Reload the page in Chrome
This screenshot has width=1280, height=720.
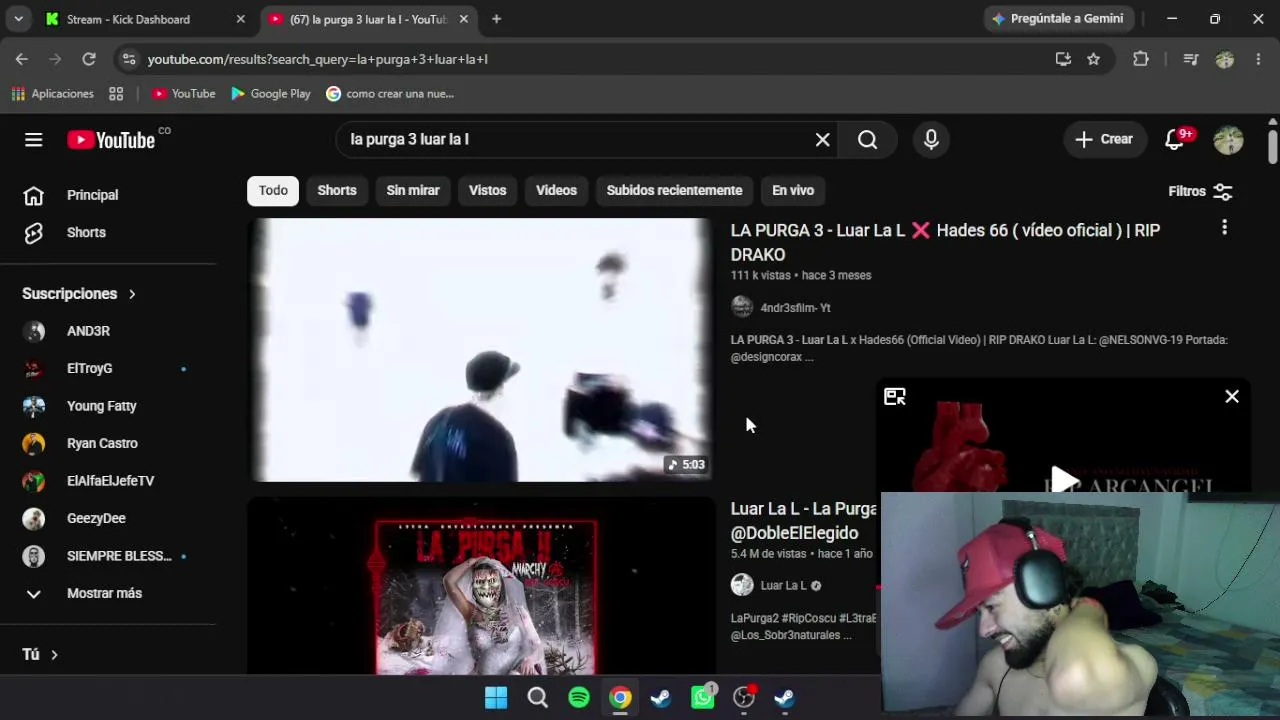click(x=89, y=59)
